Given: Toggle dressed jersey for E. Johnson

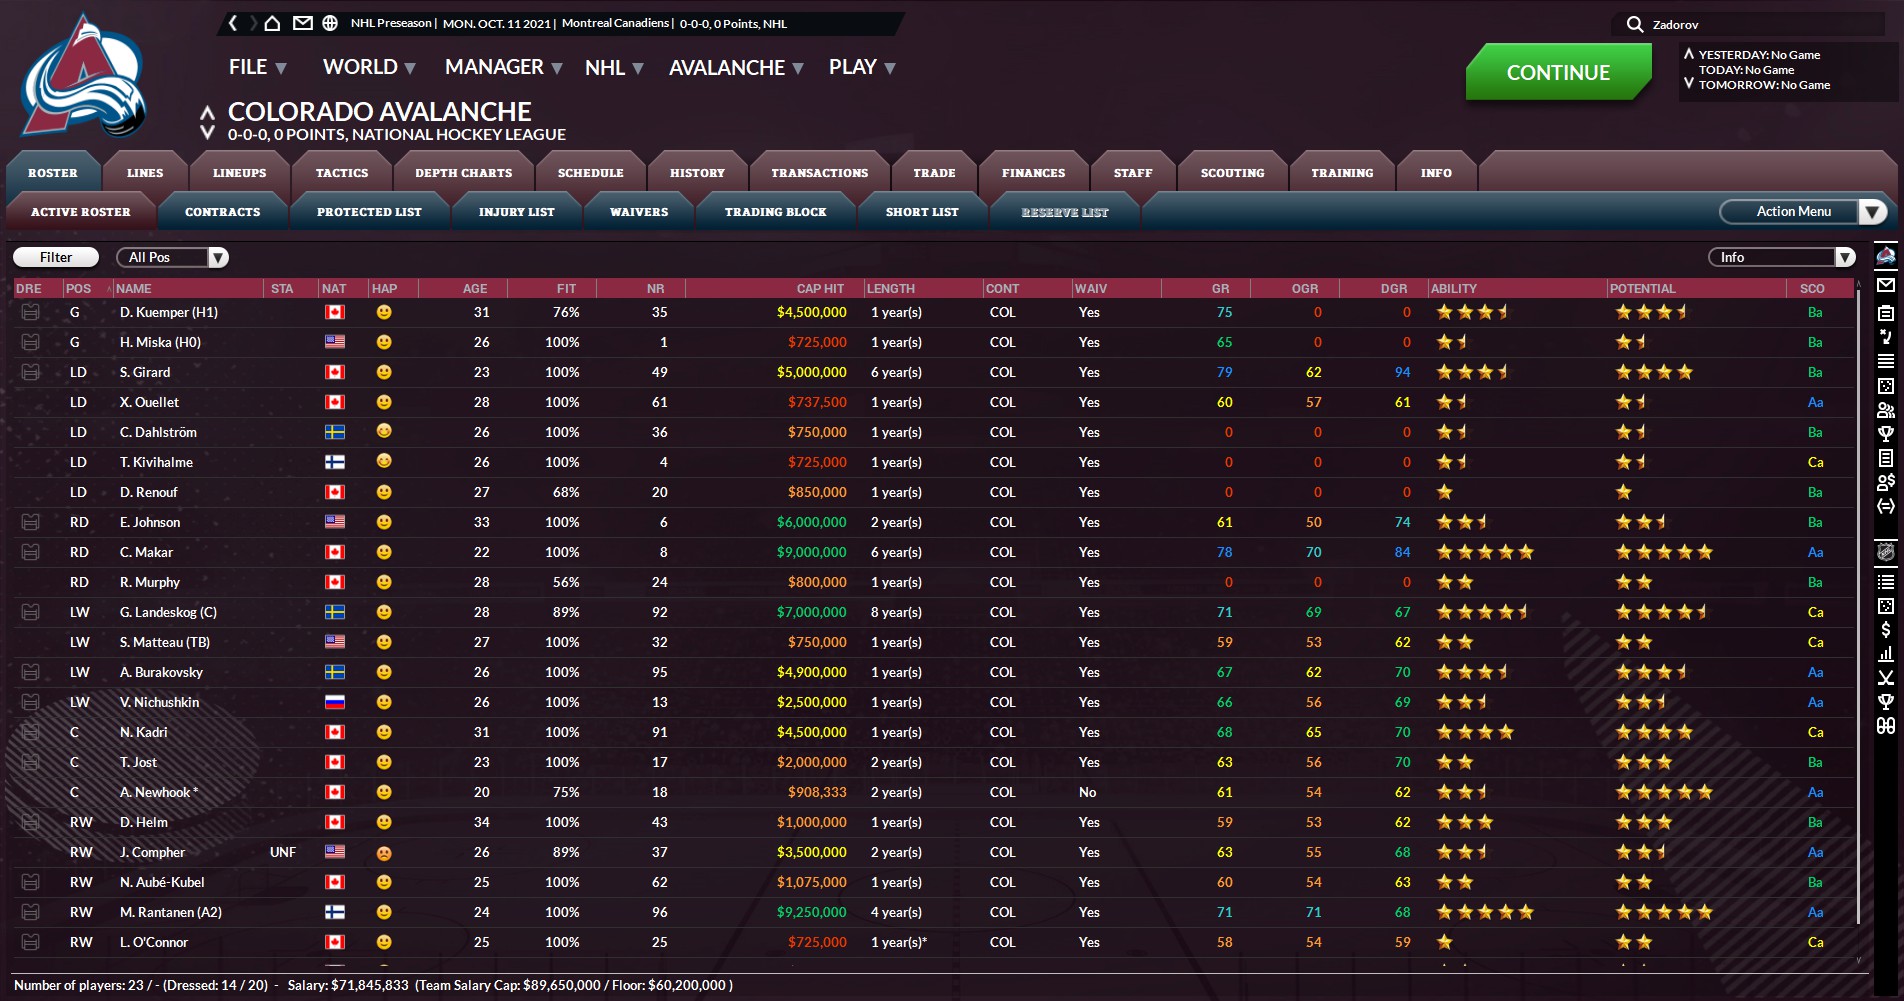Looking at the screenshot, I should click(31, 522).
